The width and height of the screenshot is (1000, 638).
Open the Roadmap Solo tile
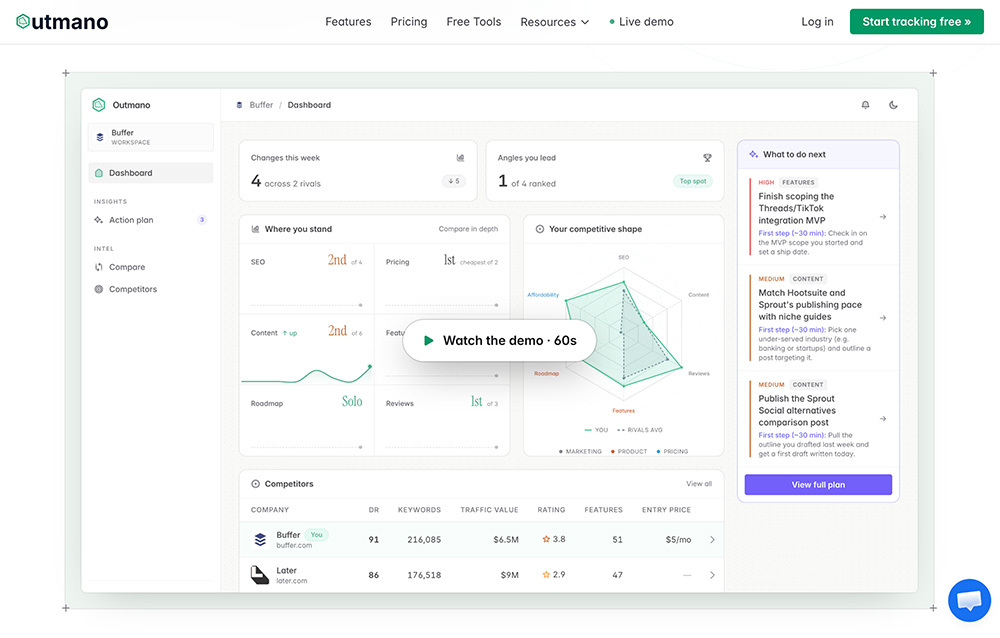coord(307,420)
